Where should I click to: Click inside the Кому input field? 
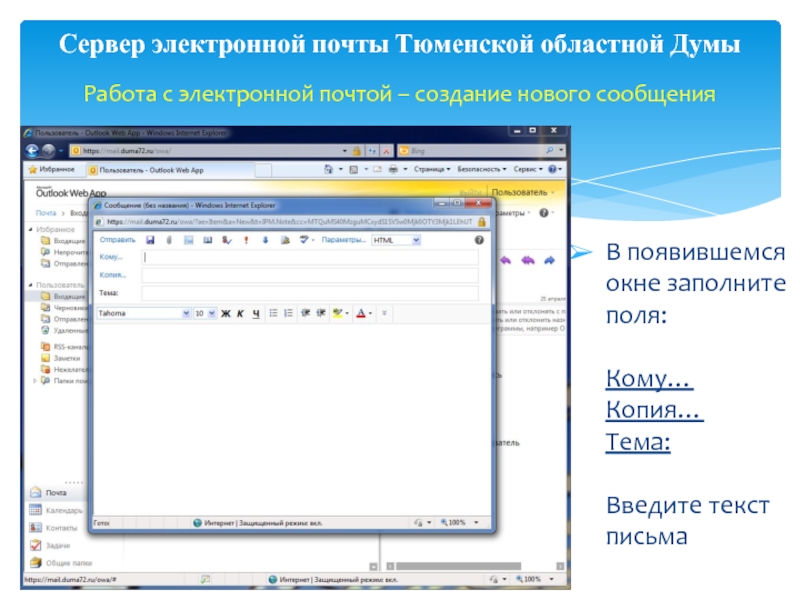(310, 257)
